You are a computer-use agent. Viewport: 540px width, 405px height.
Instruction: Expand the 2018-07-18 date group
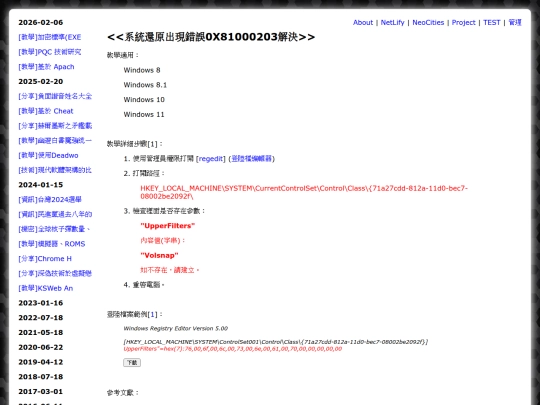[41, 377]
